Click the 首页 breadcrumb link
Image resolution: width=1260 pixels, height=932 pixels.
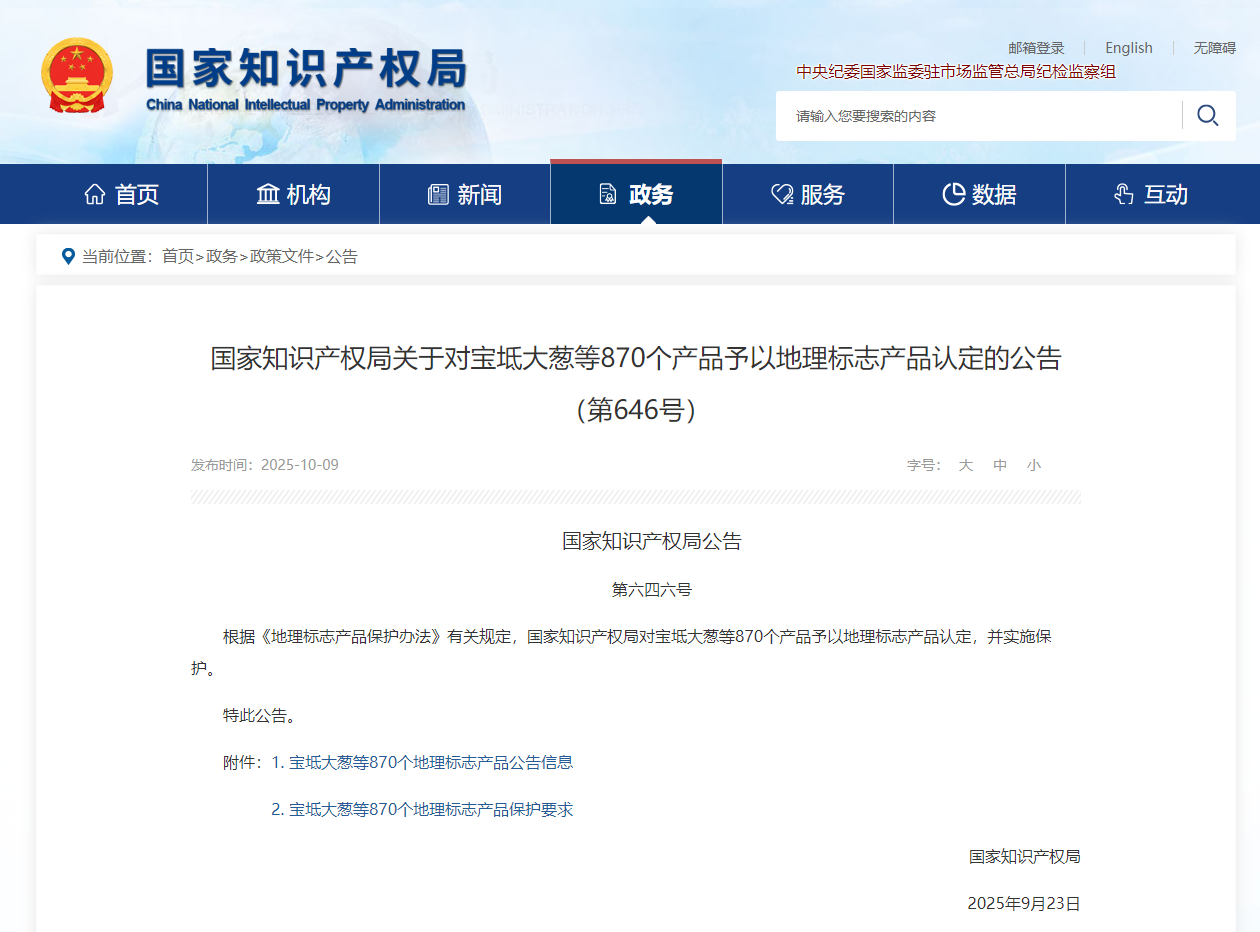click(177, 256)
